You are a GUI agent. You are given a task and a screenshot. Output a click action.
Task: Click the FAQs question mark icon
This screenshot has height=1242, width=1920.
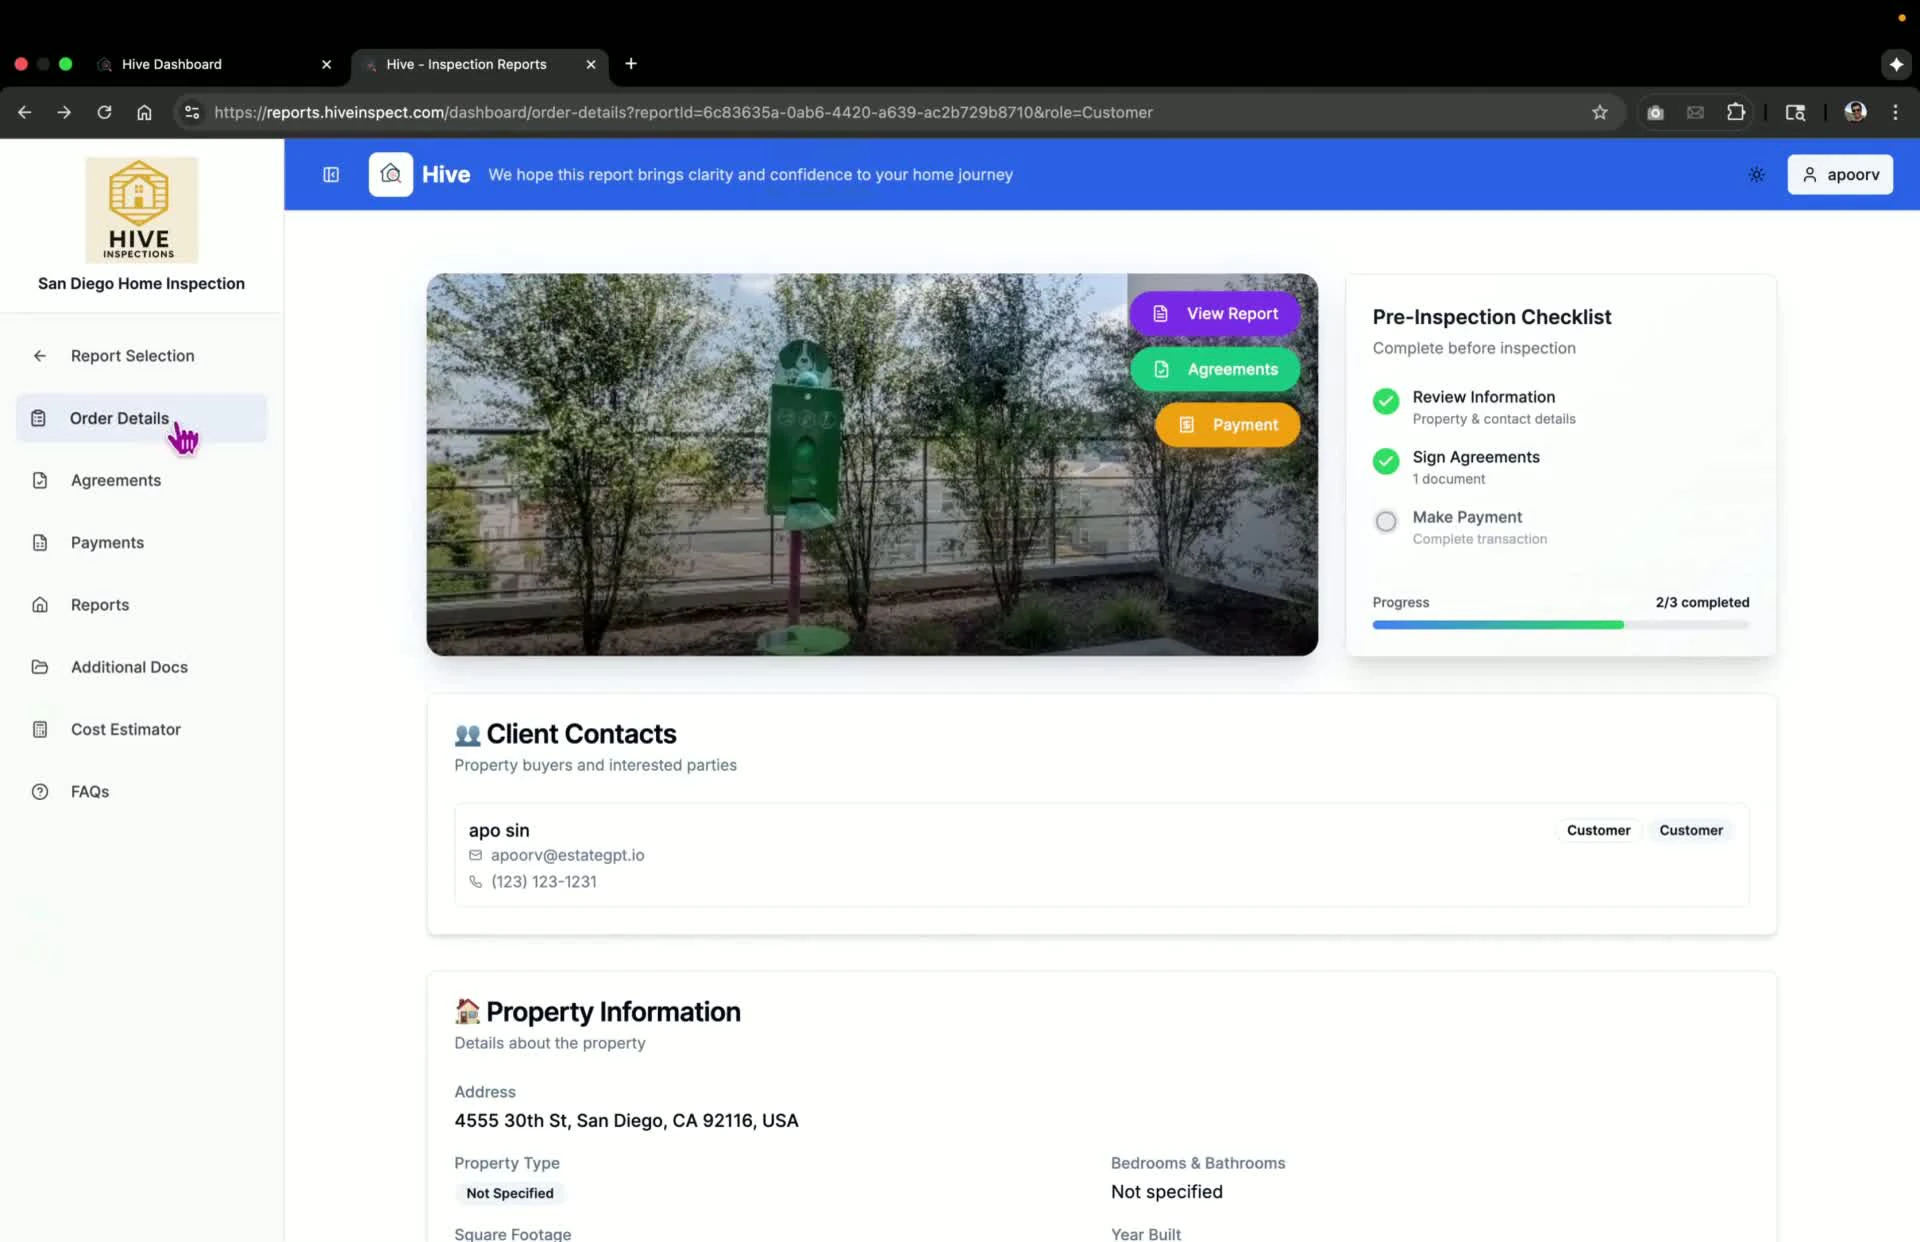pyautogui.click(x=40, y=792)
